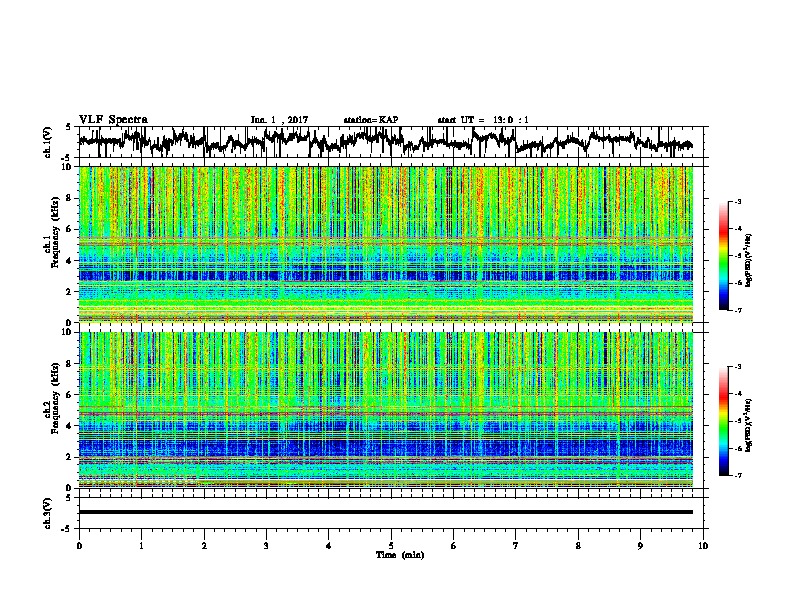
Task: Click the "0" tick on the time axis
Action: click(x=79, y=545)
